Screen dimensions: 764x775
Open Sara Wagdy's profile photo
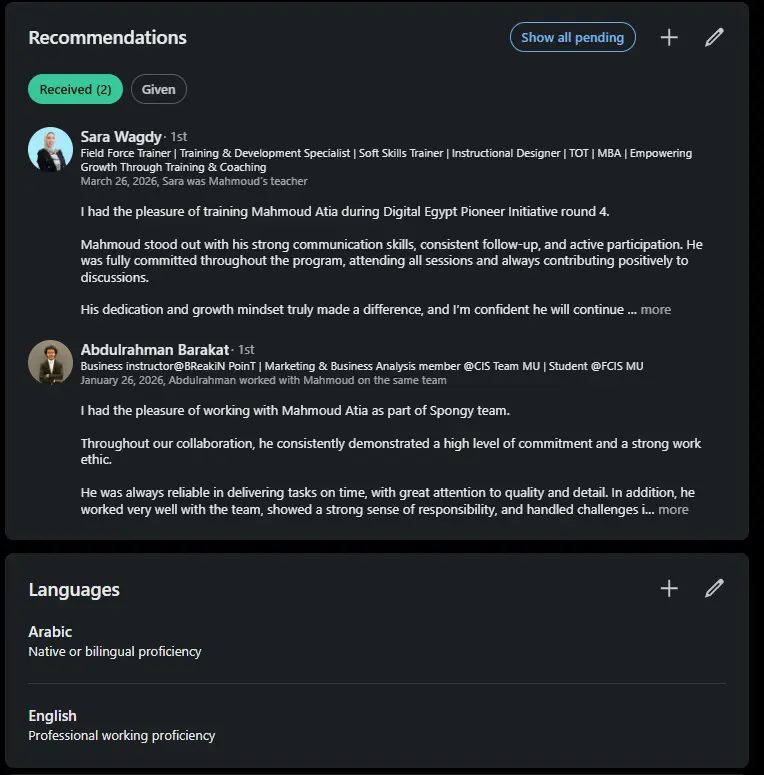(50, 149)
